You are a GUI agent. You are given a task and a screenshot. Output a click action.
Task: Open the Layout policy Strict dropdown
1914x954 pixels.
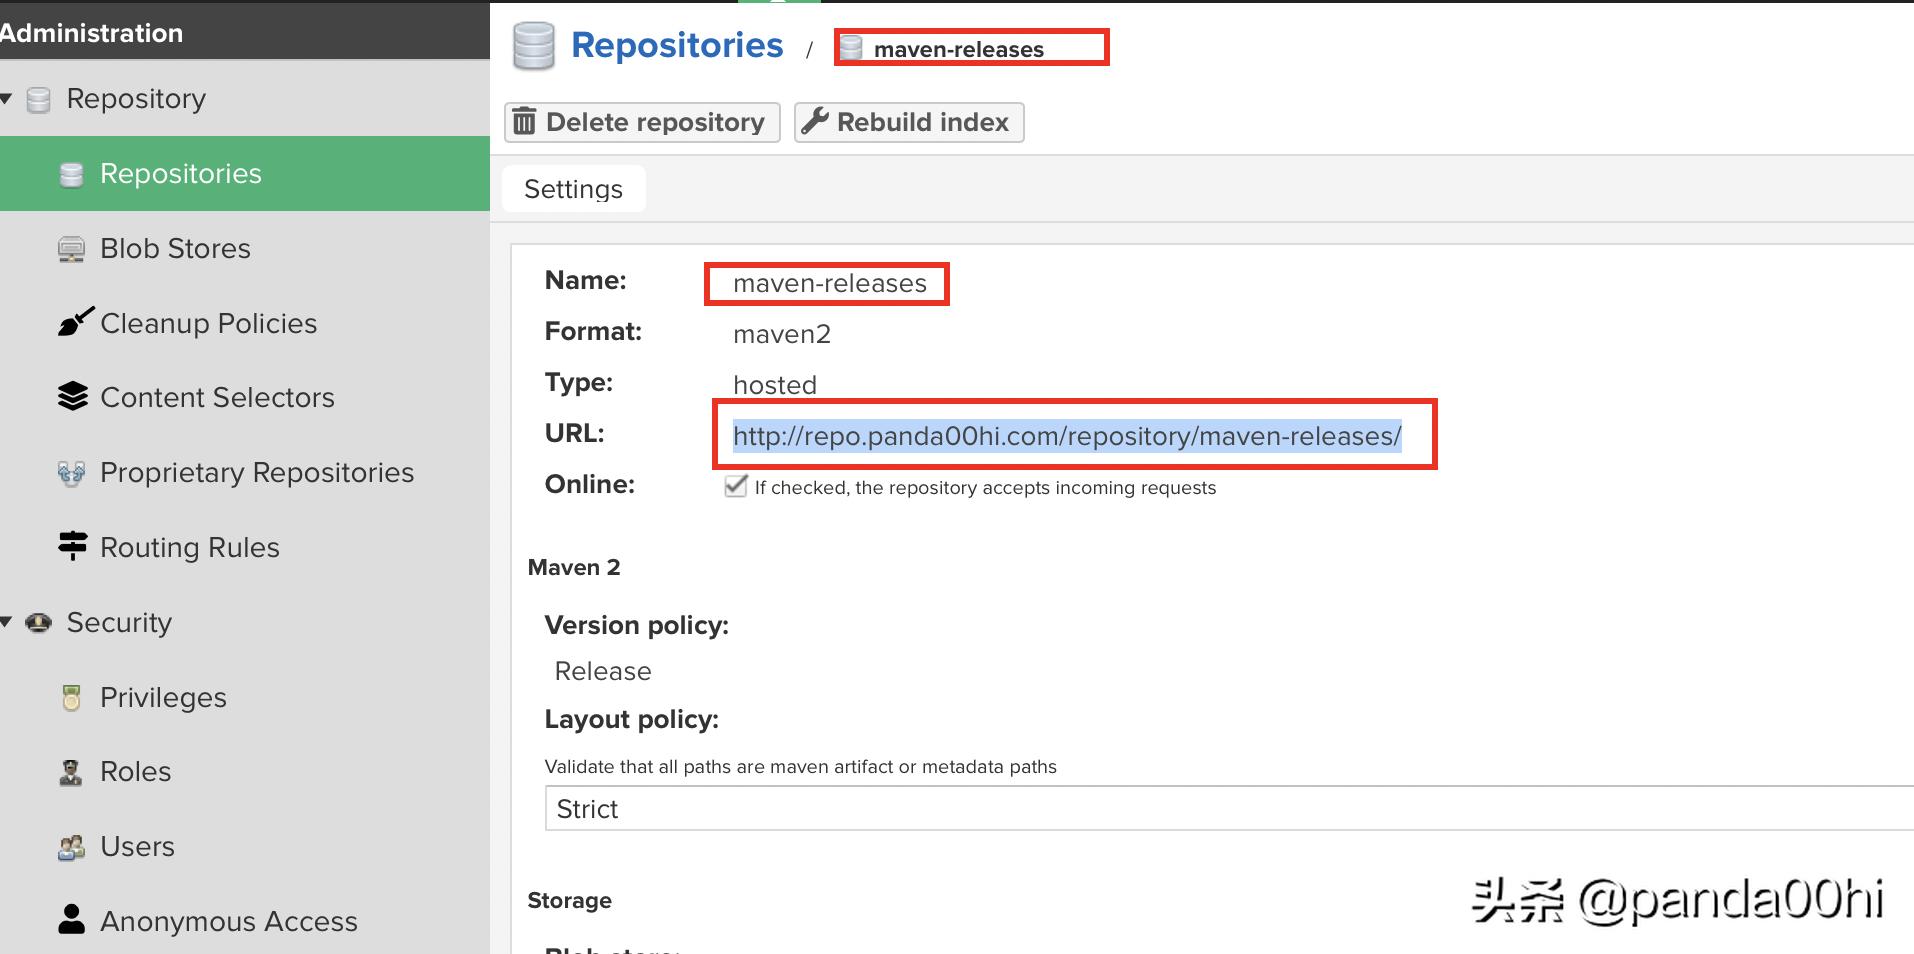1228,808
